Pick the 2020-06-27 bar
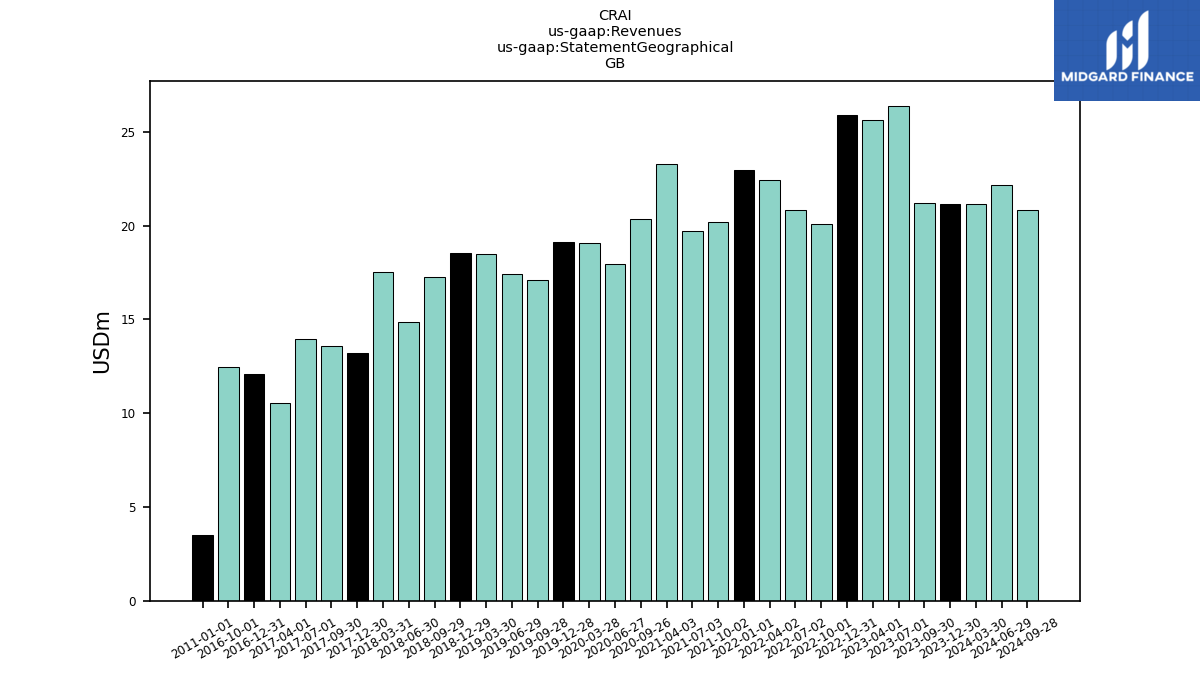The height and width of the screenshot is (675, 1200). coord(615,433)
